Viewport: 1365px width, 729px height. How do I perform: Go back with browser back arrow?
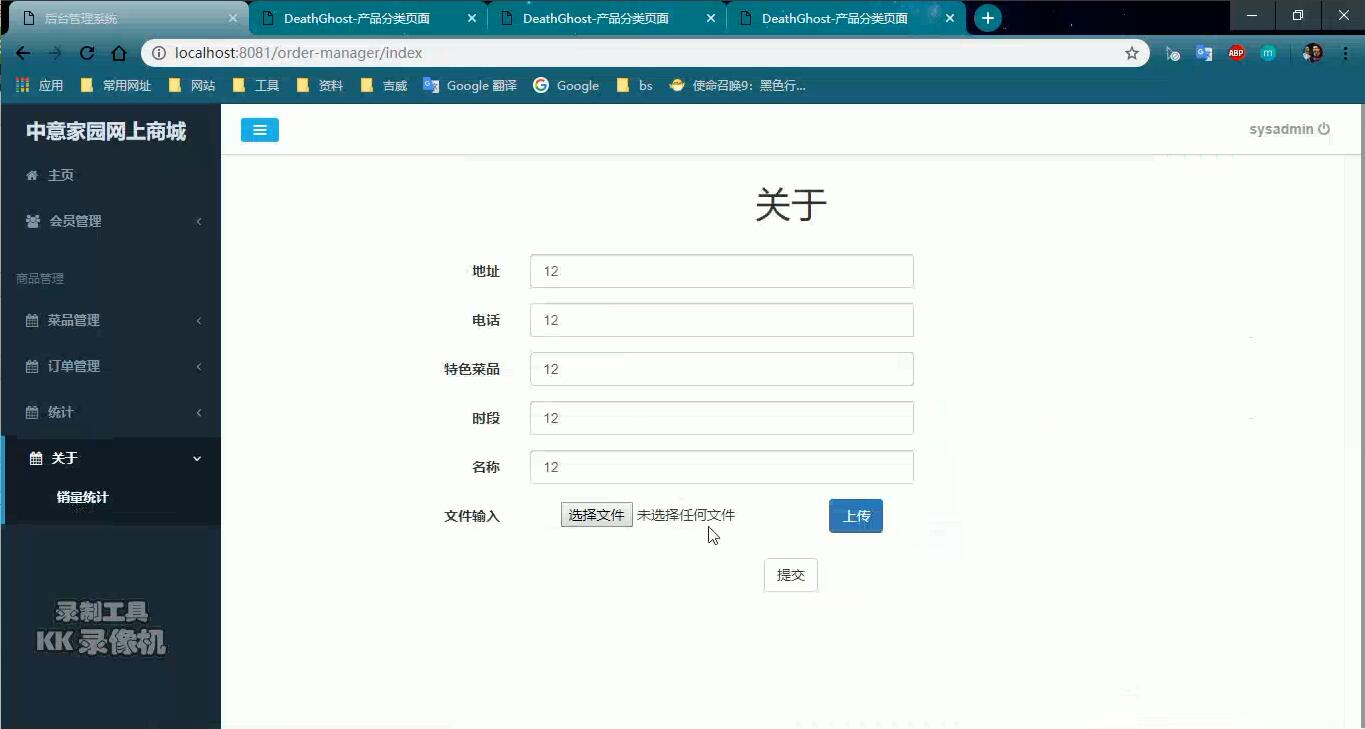coord(23,53)
